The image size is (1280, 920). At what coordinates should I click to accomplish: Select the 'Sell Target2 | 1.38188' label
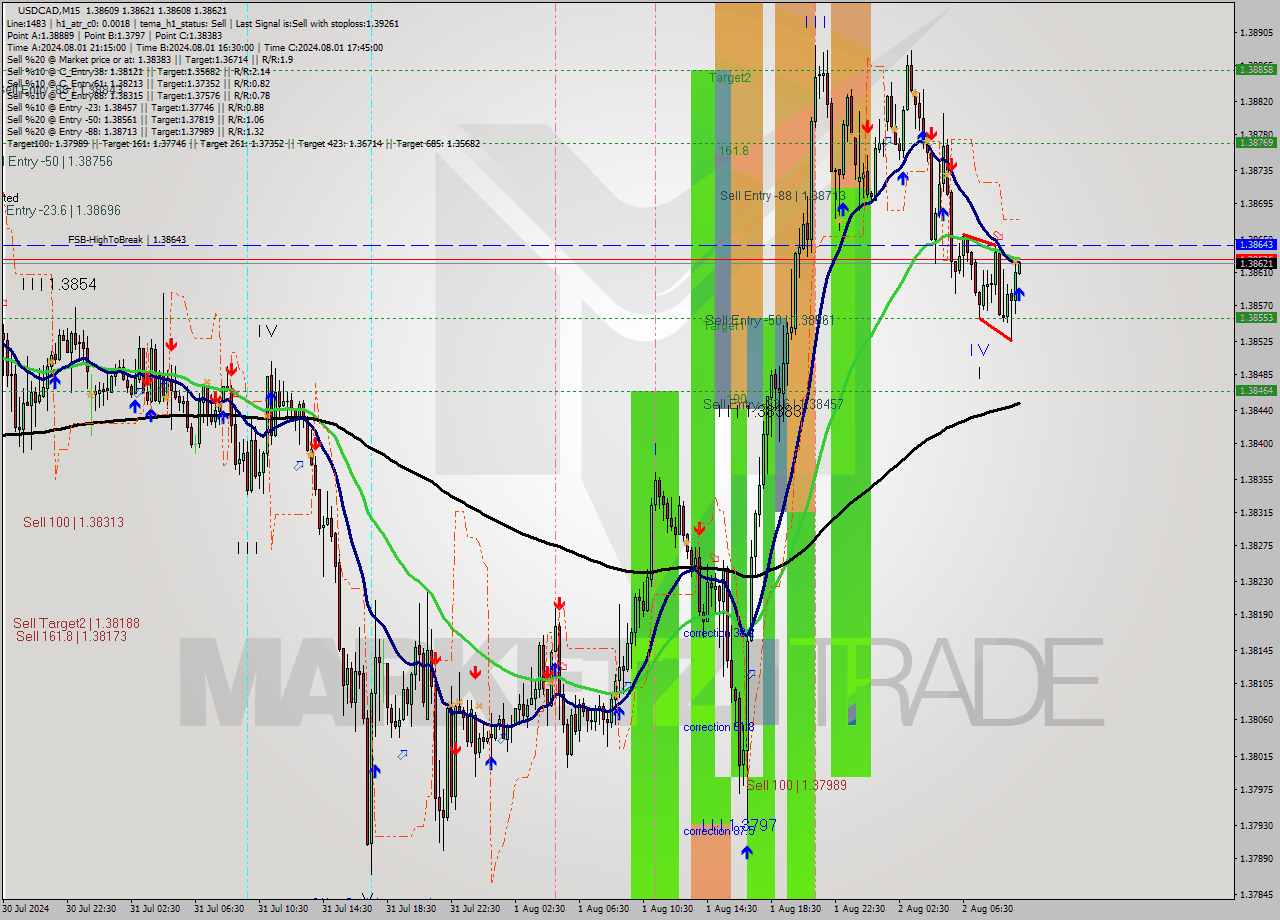coord(76,623)
